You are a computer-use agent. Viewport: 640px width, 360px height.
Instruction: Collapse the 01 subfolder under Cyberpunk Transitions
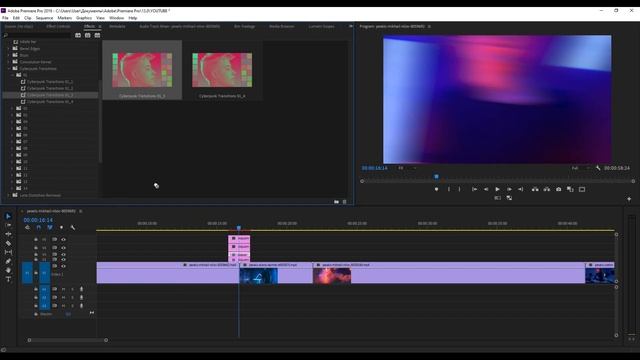point(12,75)
